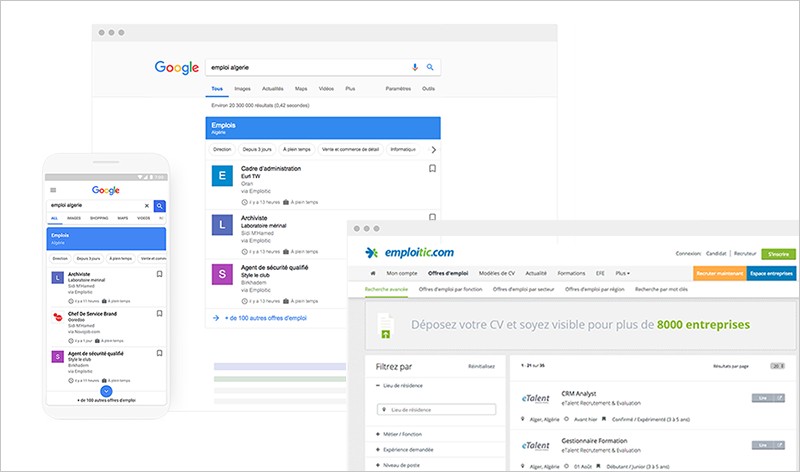Click the blue Espace entreprises button

click(x=771, y=274)
